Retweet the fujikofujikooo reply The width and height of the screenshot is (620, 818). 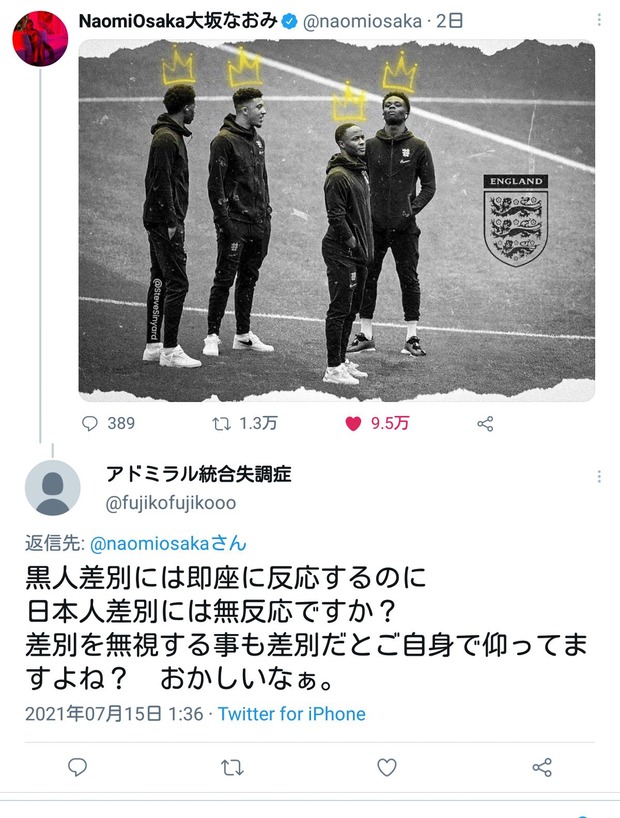pyautogui.click(x=232, y=767)
